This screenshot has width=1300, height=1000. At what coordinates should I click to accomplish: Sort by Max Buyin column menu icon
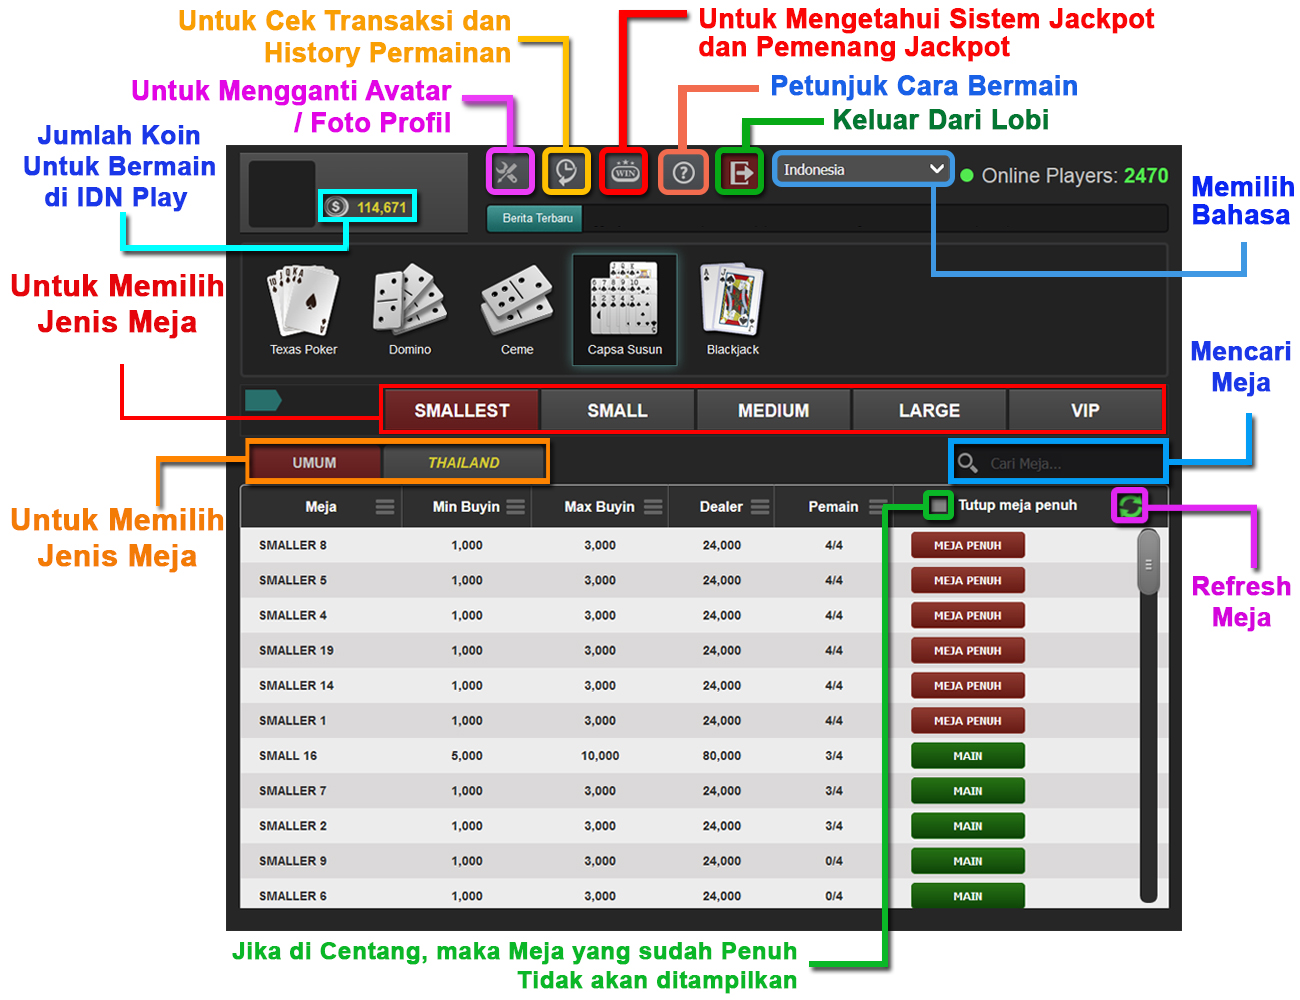[x=653, y=507]
